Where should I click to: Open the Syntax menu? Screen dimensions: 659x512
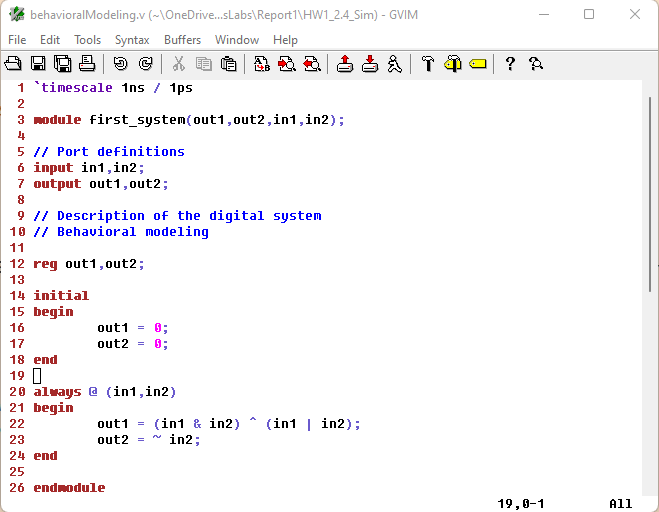pyautogui.click(x=132, y=40)
